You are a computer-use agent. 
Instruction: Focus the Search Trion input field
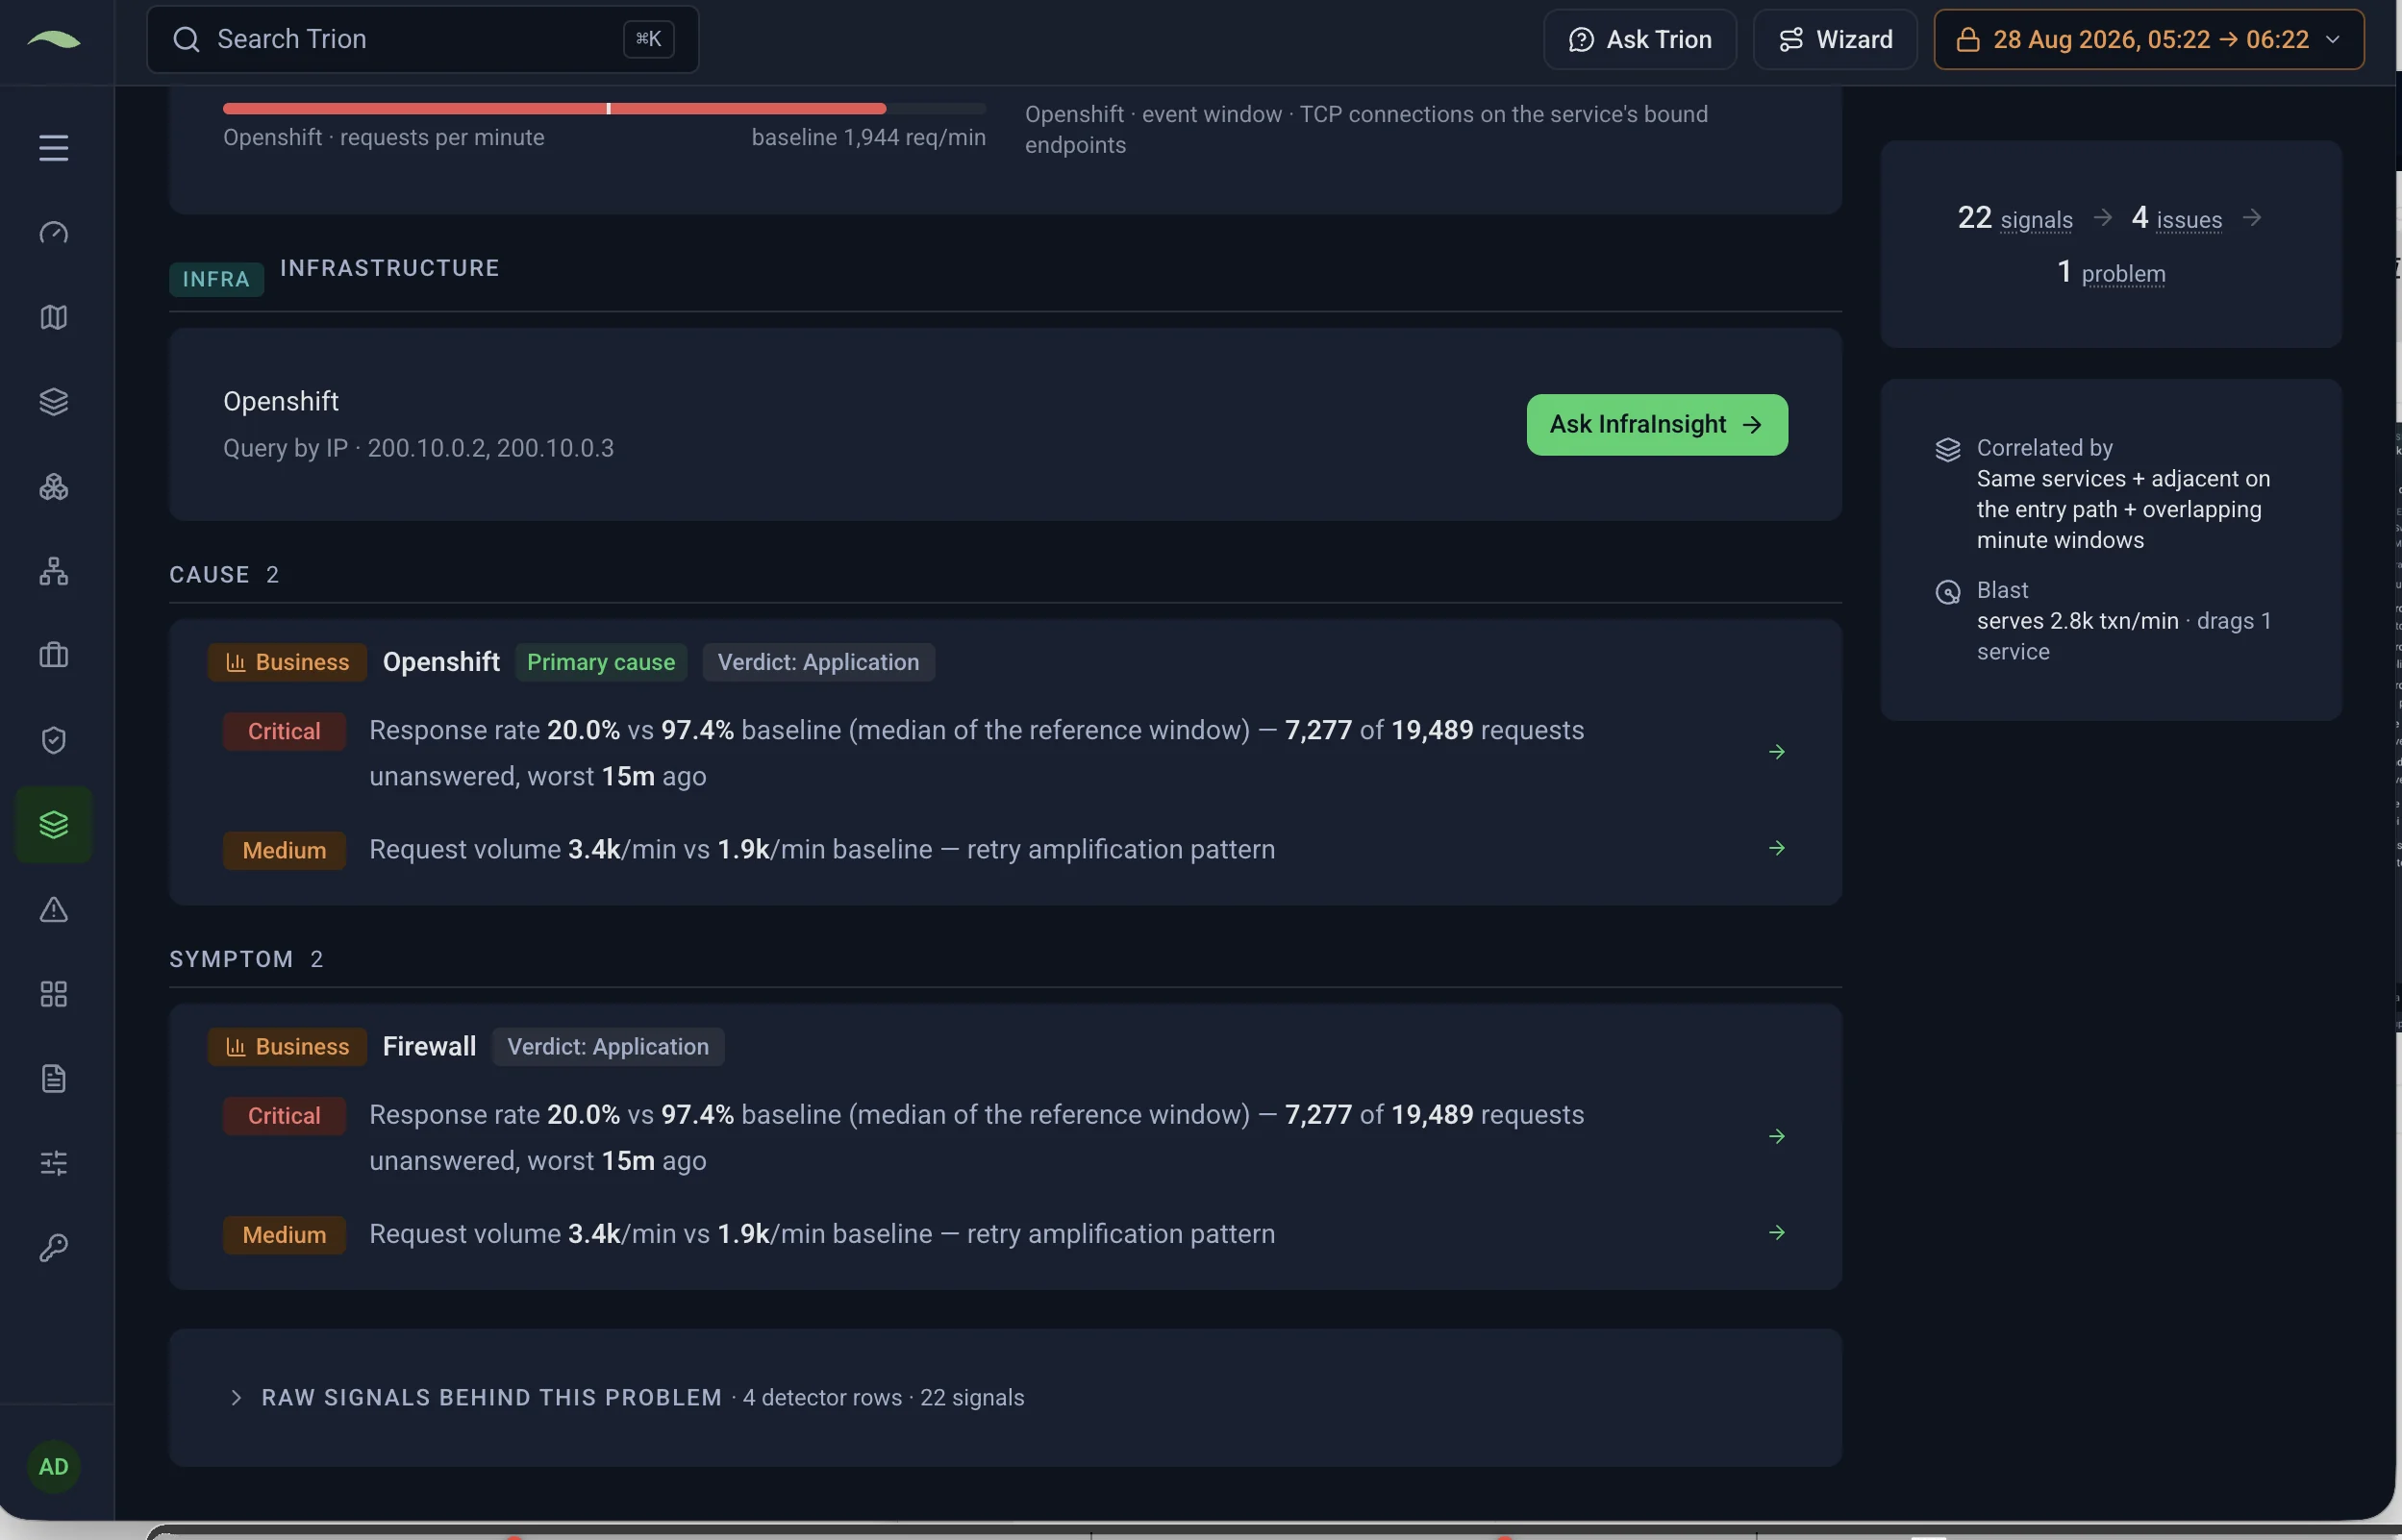[422, 39]
